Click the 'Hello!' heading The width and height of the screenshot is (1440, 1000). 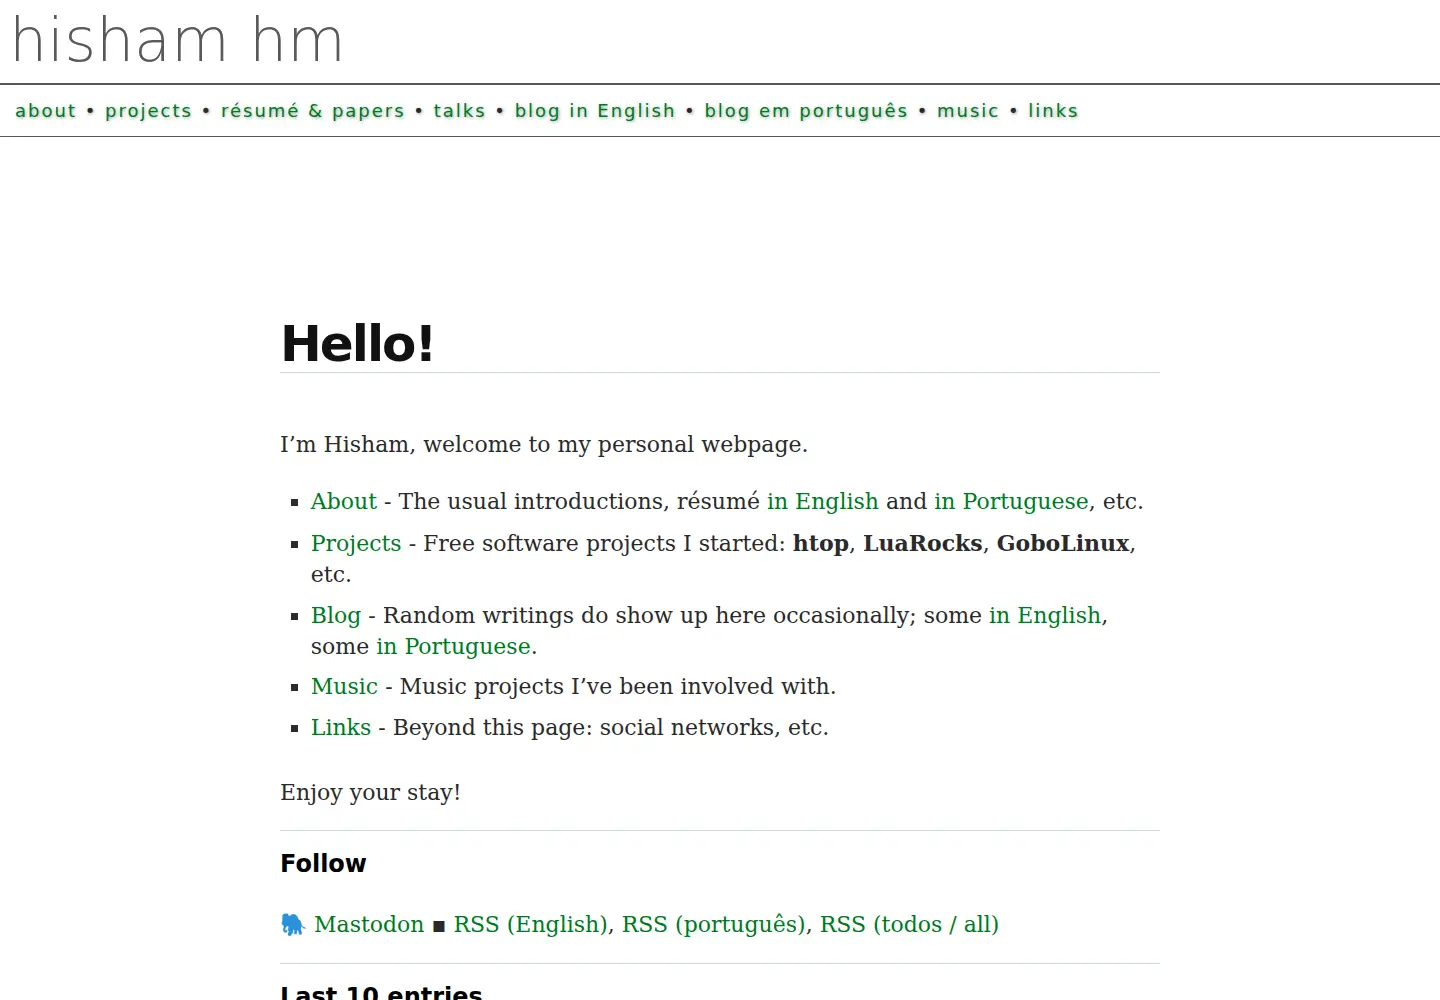point(358,344)
